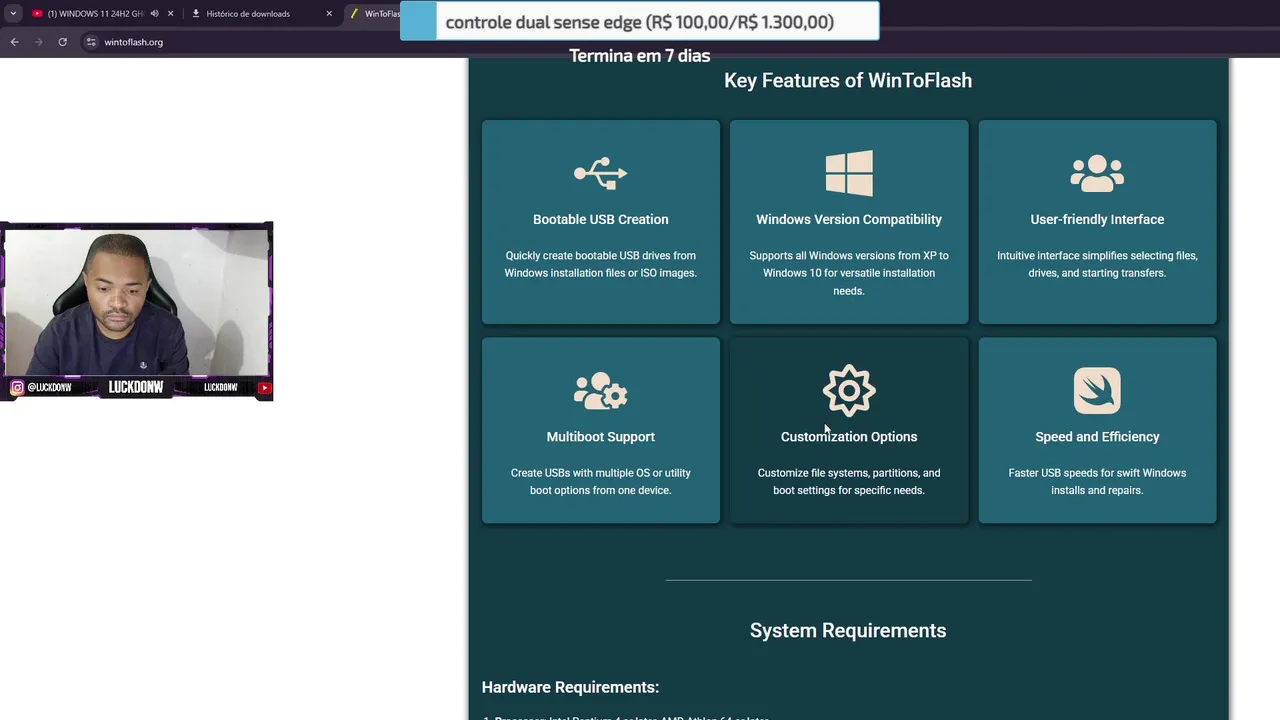Click the 'controle dual sense edge' giveaway banner
The width and height of the screenshot is (1280, 720).
point(639,22)
